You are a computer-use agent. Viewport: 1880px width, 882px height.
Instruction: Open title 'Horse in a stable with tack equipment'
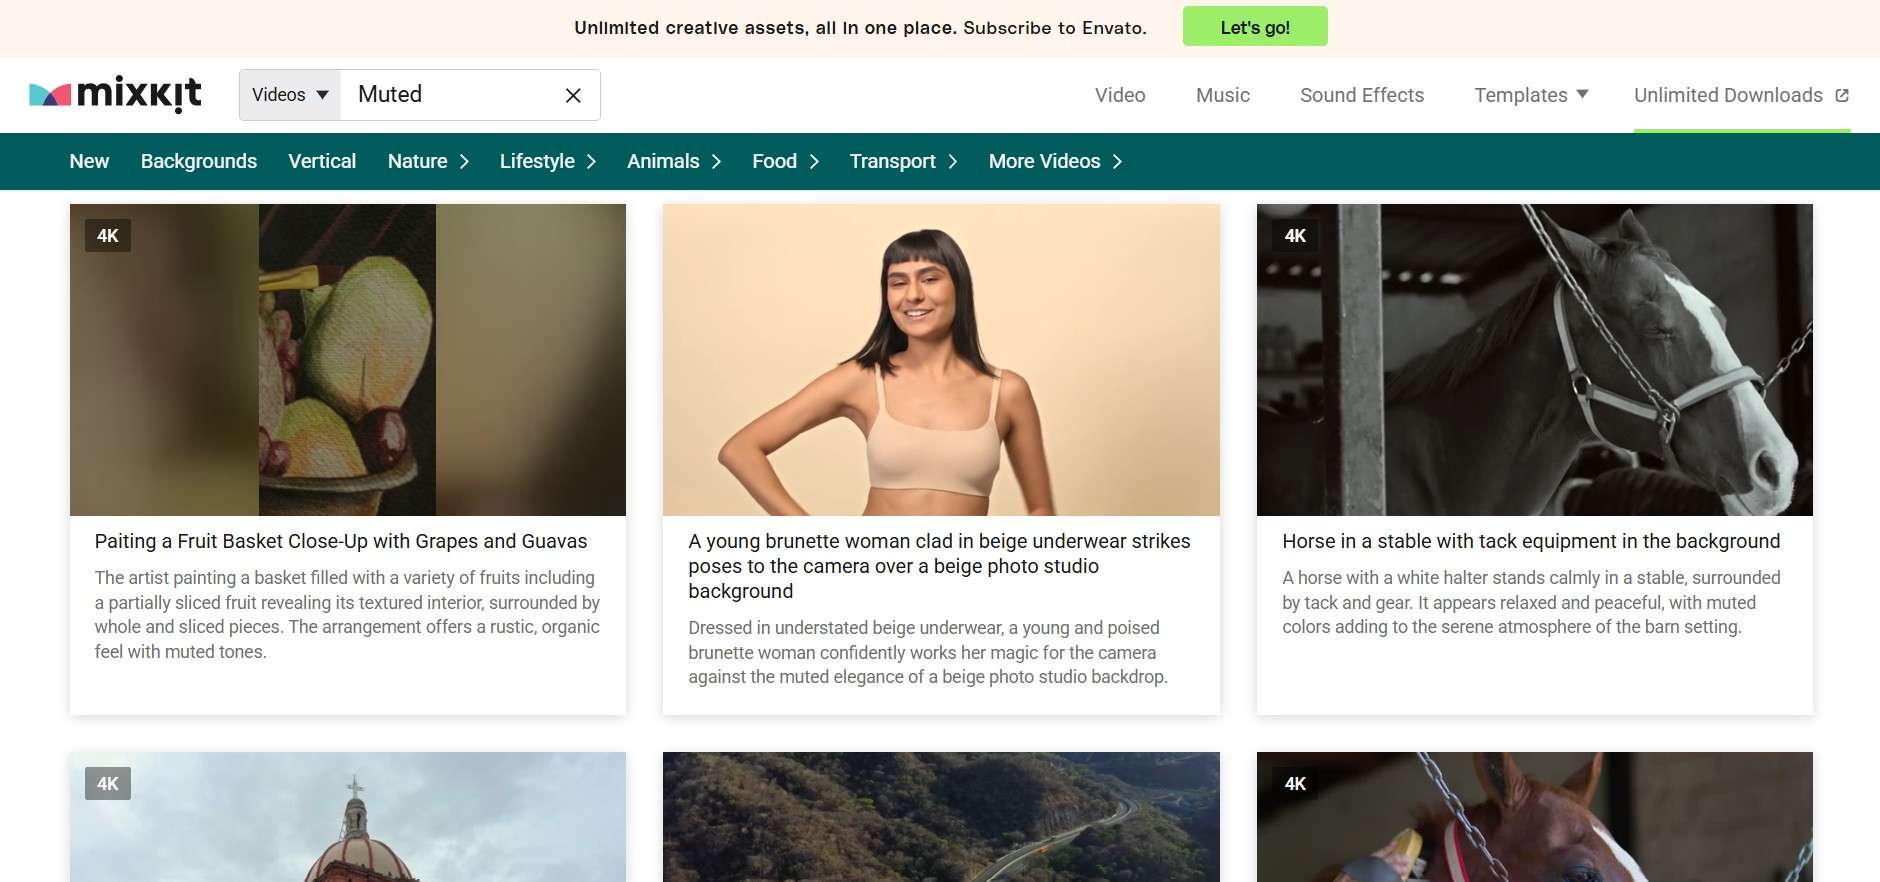(x=1531, y=541)
